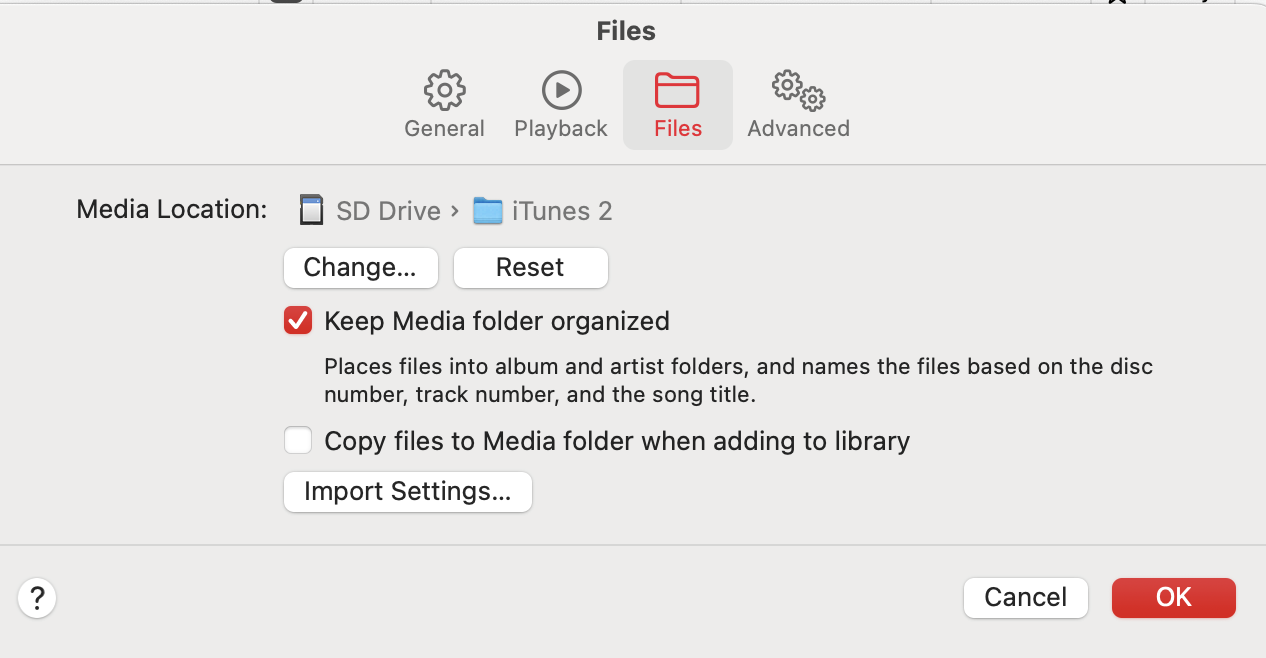Click the Playback play-circle icon
Image resolution: width=1266 pixels, height=658 pixels.
(x=561, y=90)
